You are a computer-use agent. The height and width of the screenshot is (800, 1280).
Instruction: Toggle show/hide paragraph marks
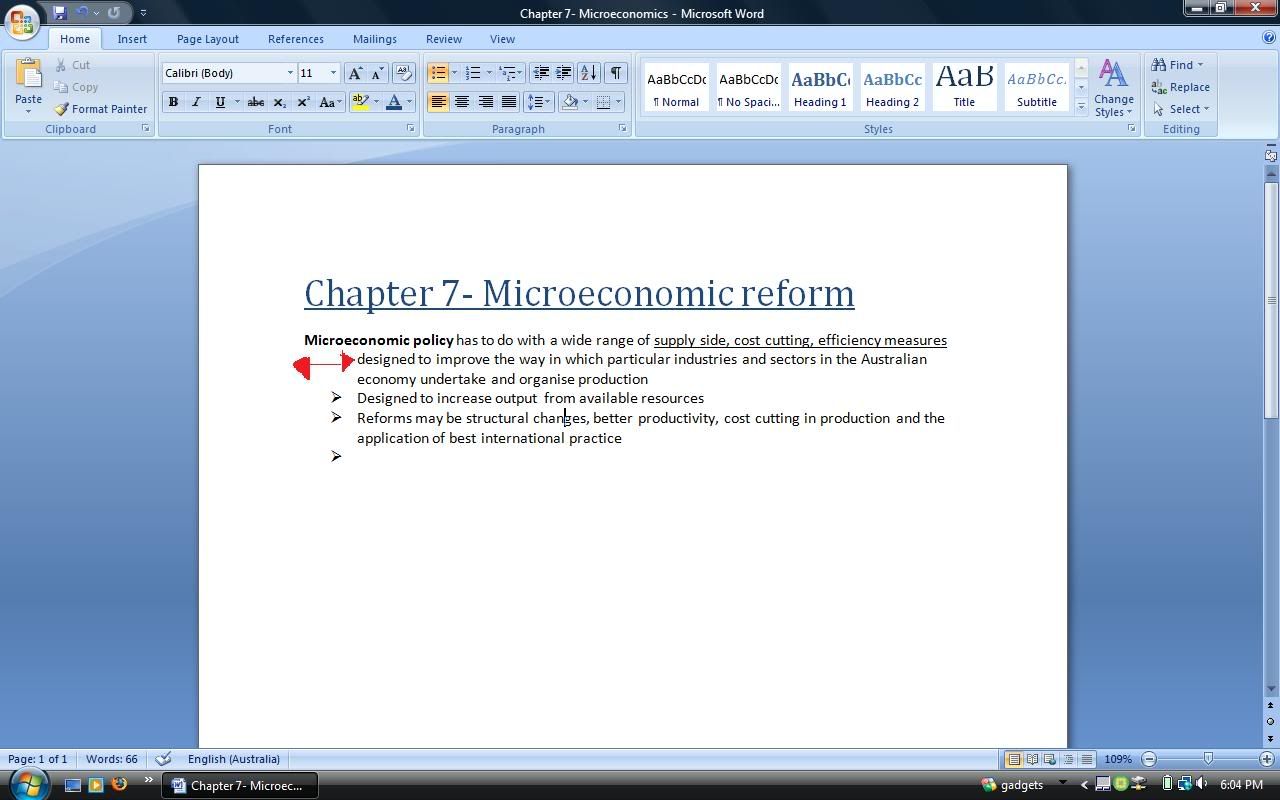[616, 73]
